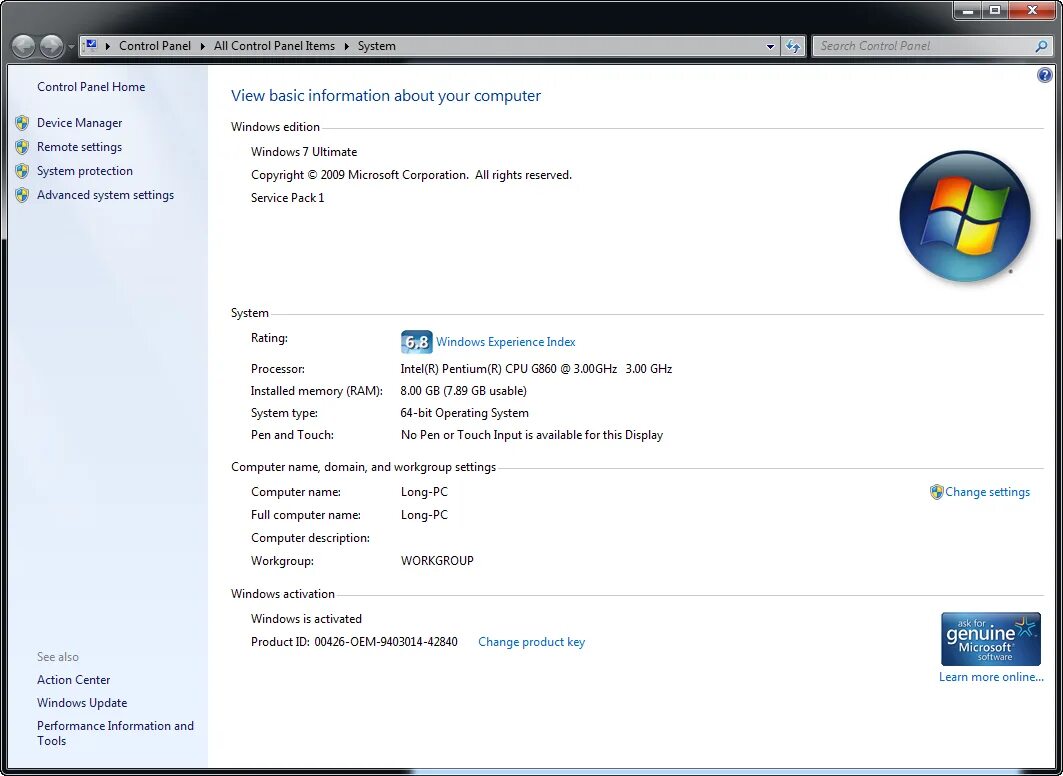Expand the arrow after Control Panel breadcrumb
The height and width of the screenshot is (776, 1063).
(202, 46)
